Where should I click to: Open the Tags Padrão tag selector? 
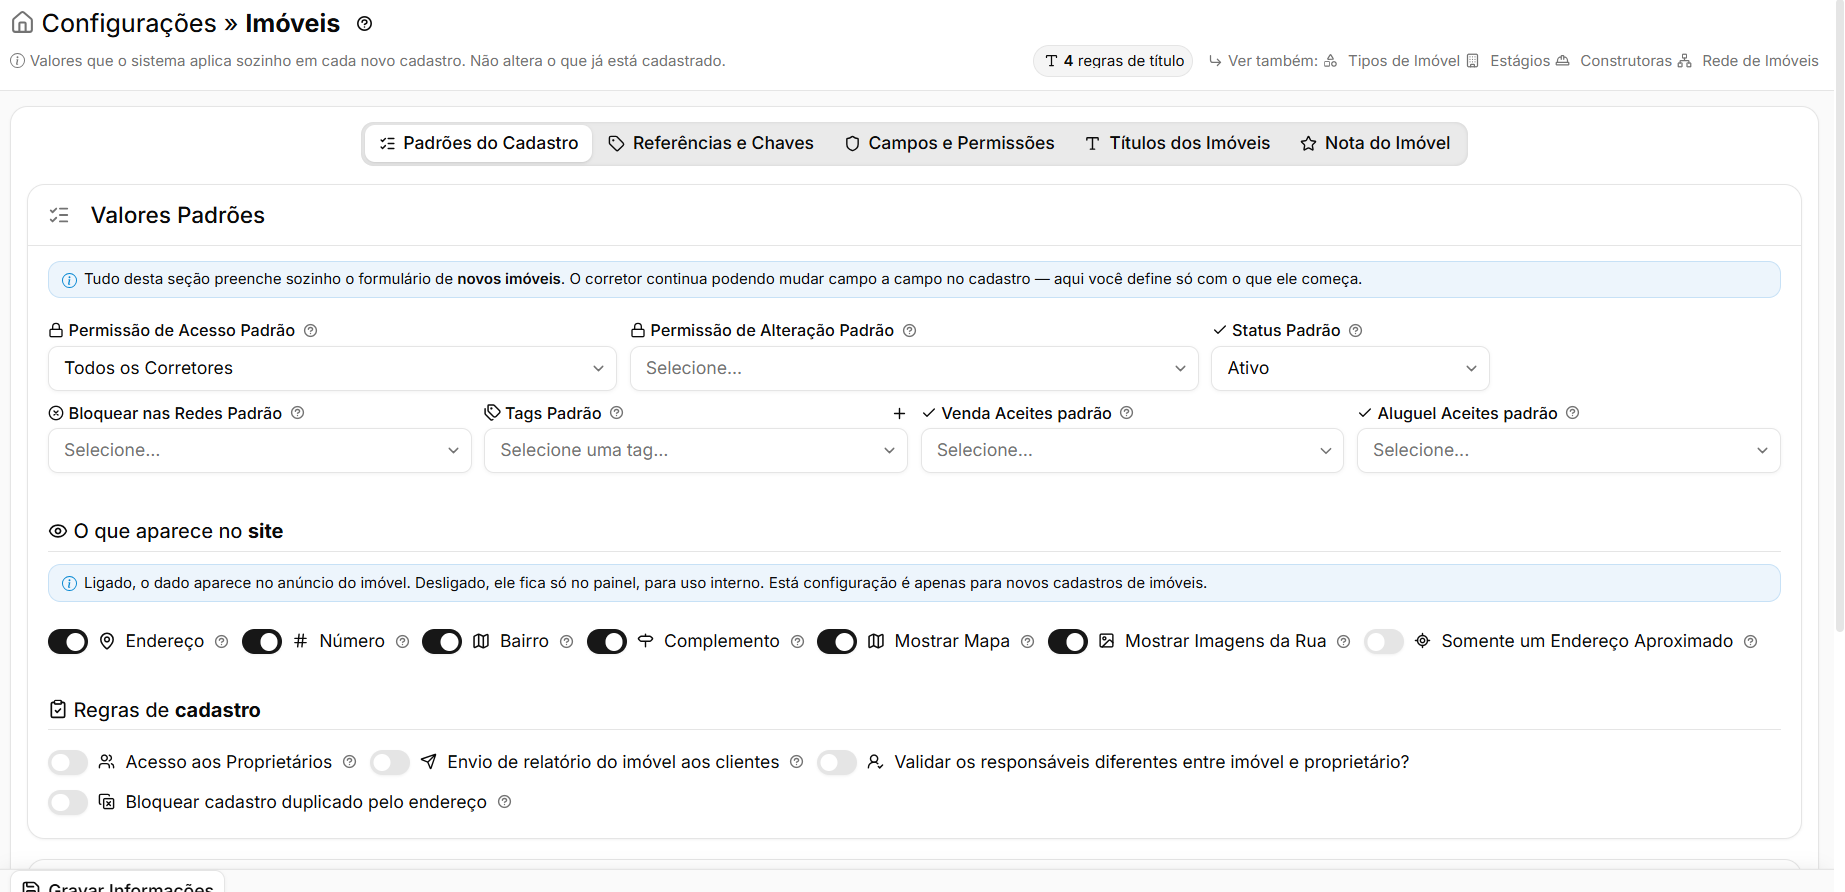tap(696, 450)
